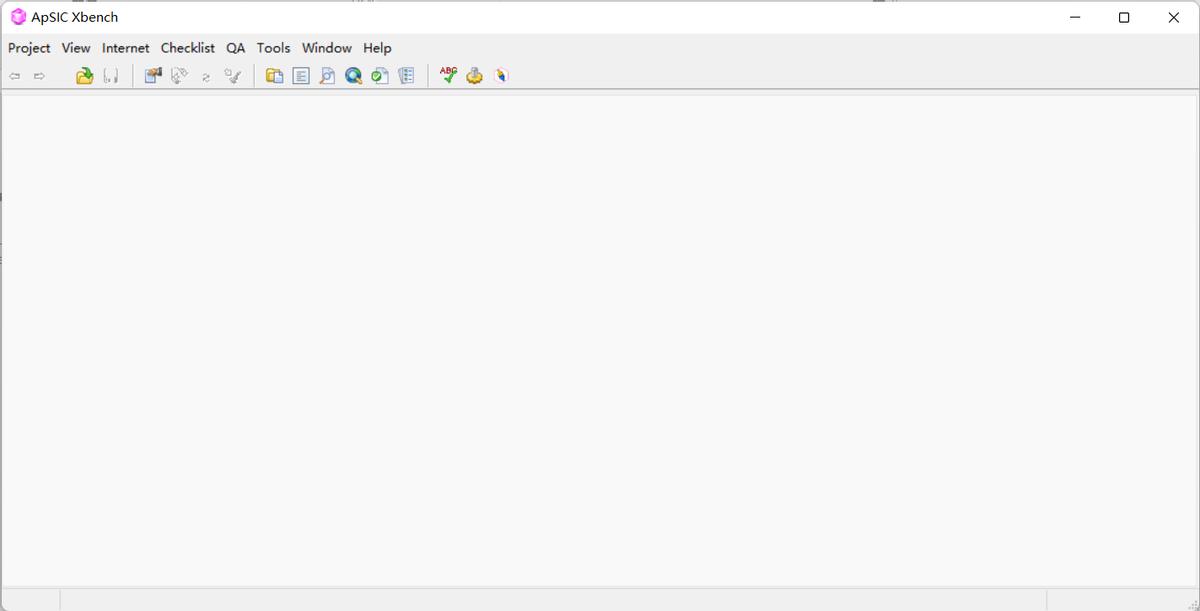This screenshot has width=1200, height=611.
Task: Click the ApSIC Xbench pink logo icon
Action: (x=18, y=17)
